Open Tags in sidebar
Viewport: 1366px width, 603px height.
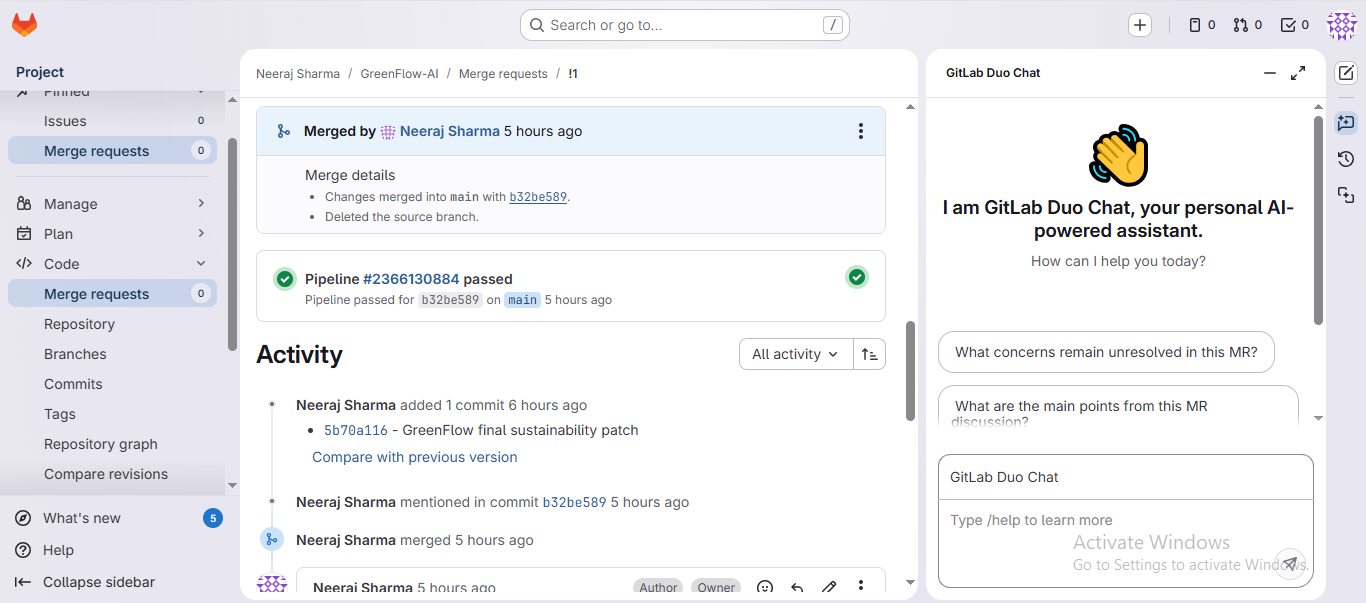112,414
